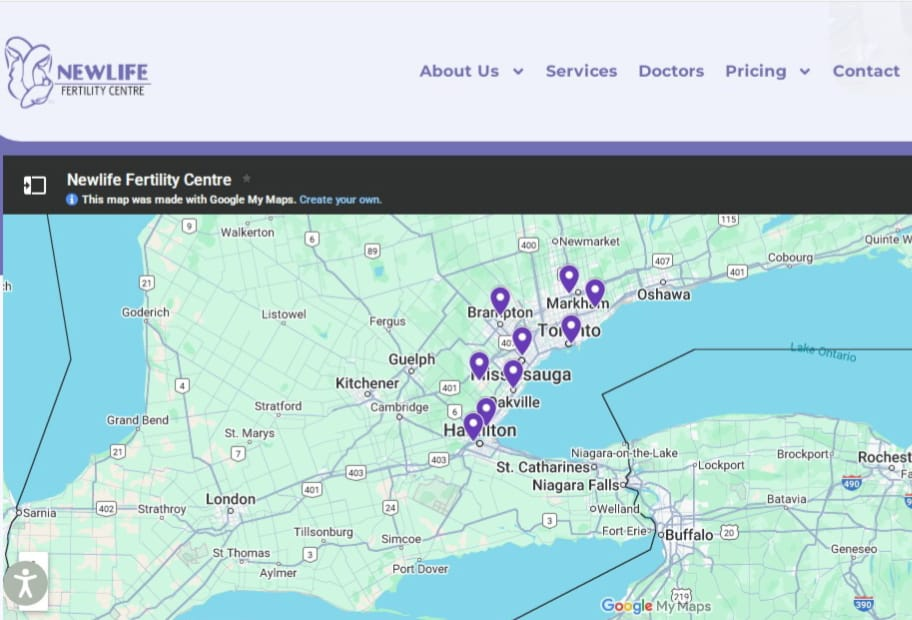Image resolution: width=912 pixels, height=620 pixels.
Task: Click the info icon beside map notice
Action: tap(72, 199)
